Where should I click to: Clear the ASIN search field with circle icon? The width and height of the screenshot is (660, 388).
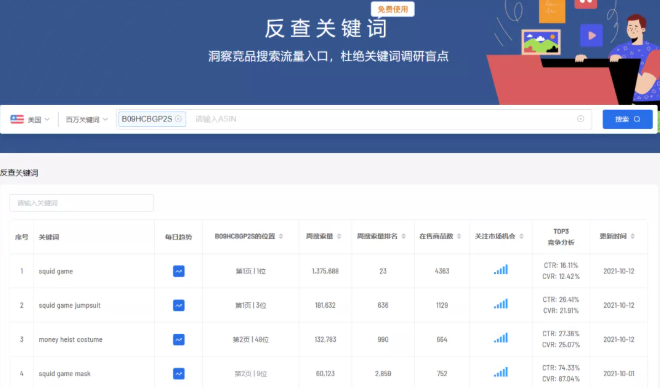click(580, 119)
